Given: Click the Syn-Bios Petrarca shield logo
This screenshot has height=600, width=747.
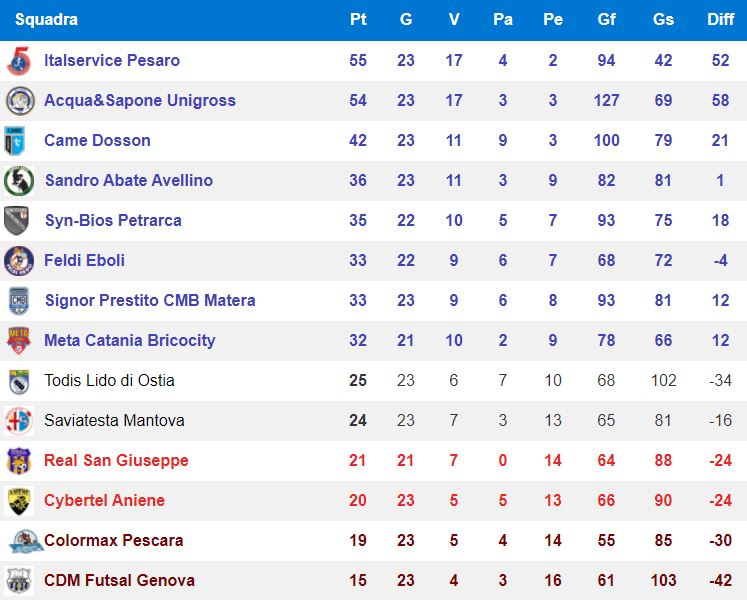Looking at the screenshot, I should [16, 221].
